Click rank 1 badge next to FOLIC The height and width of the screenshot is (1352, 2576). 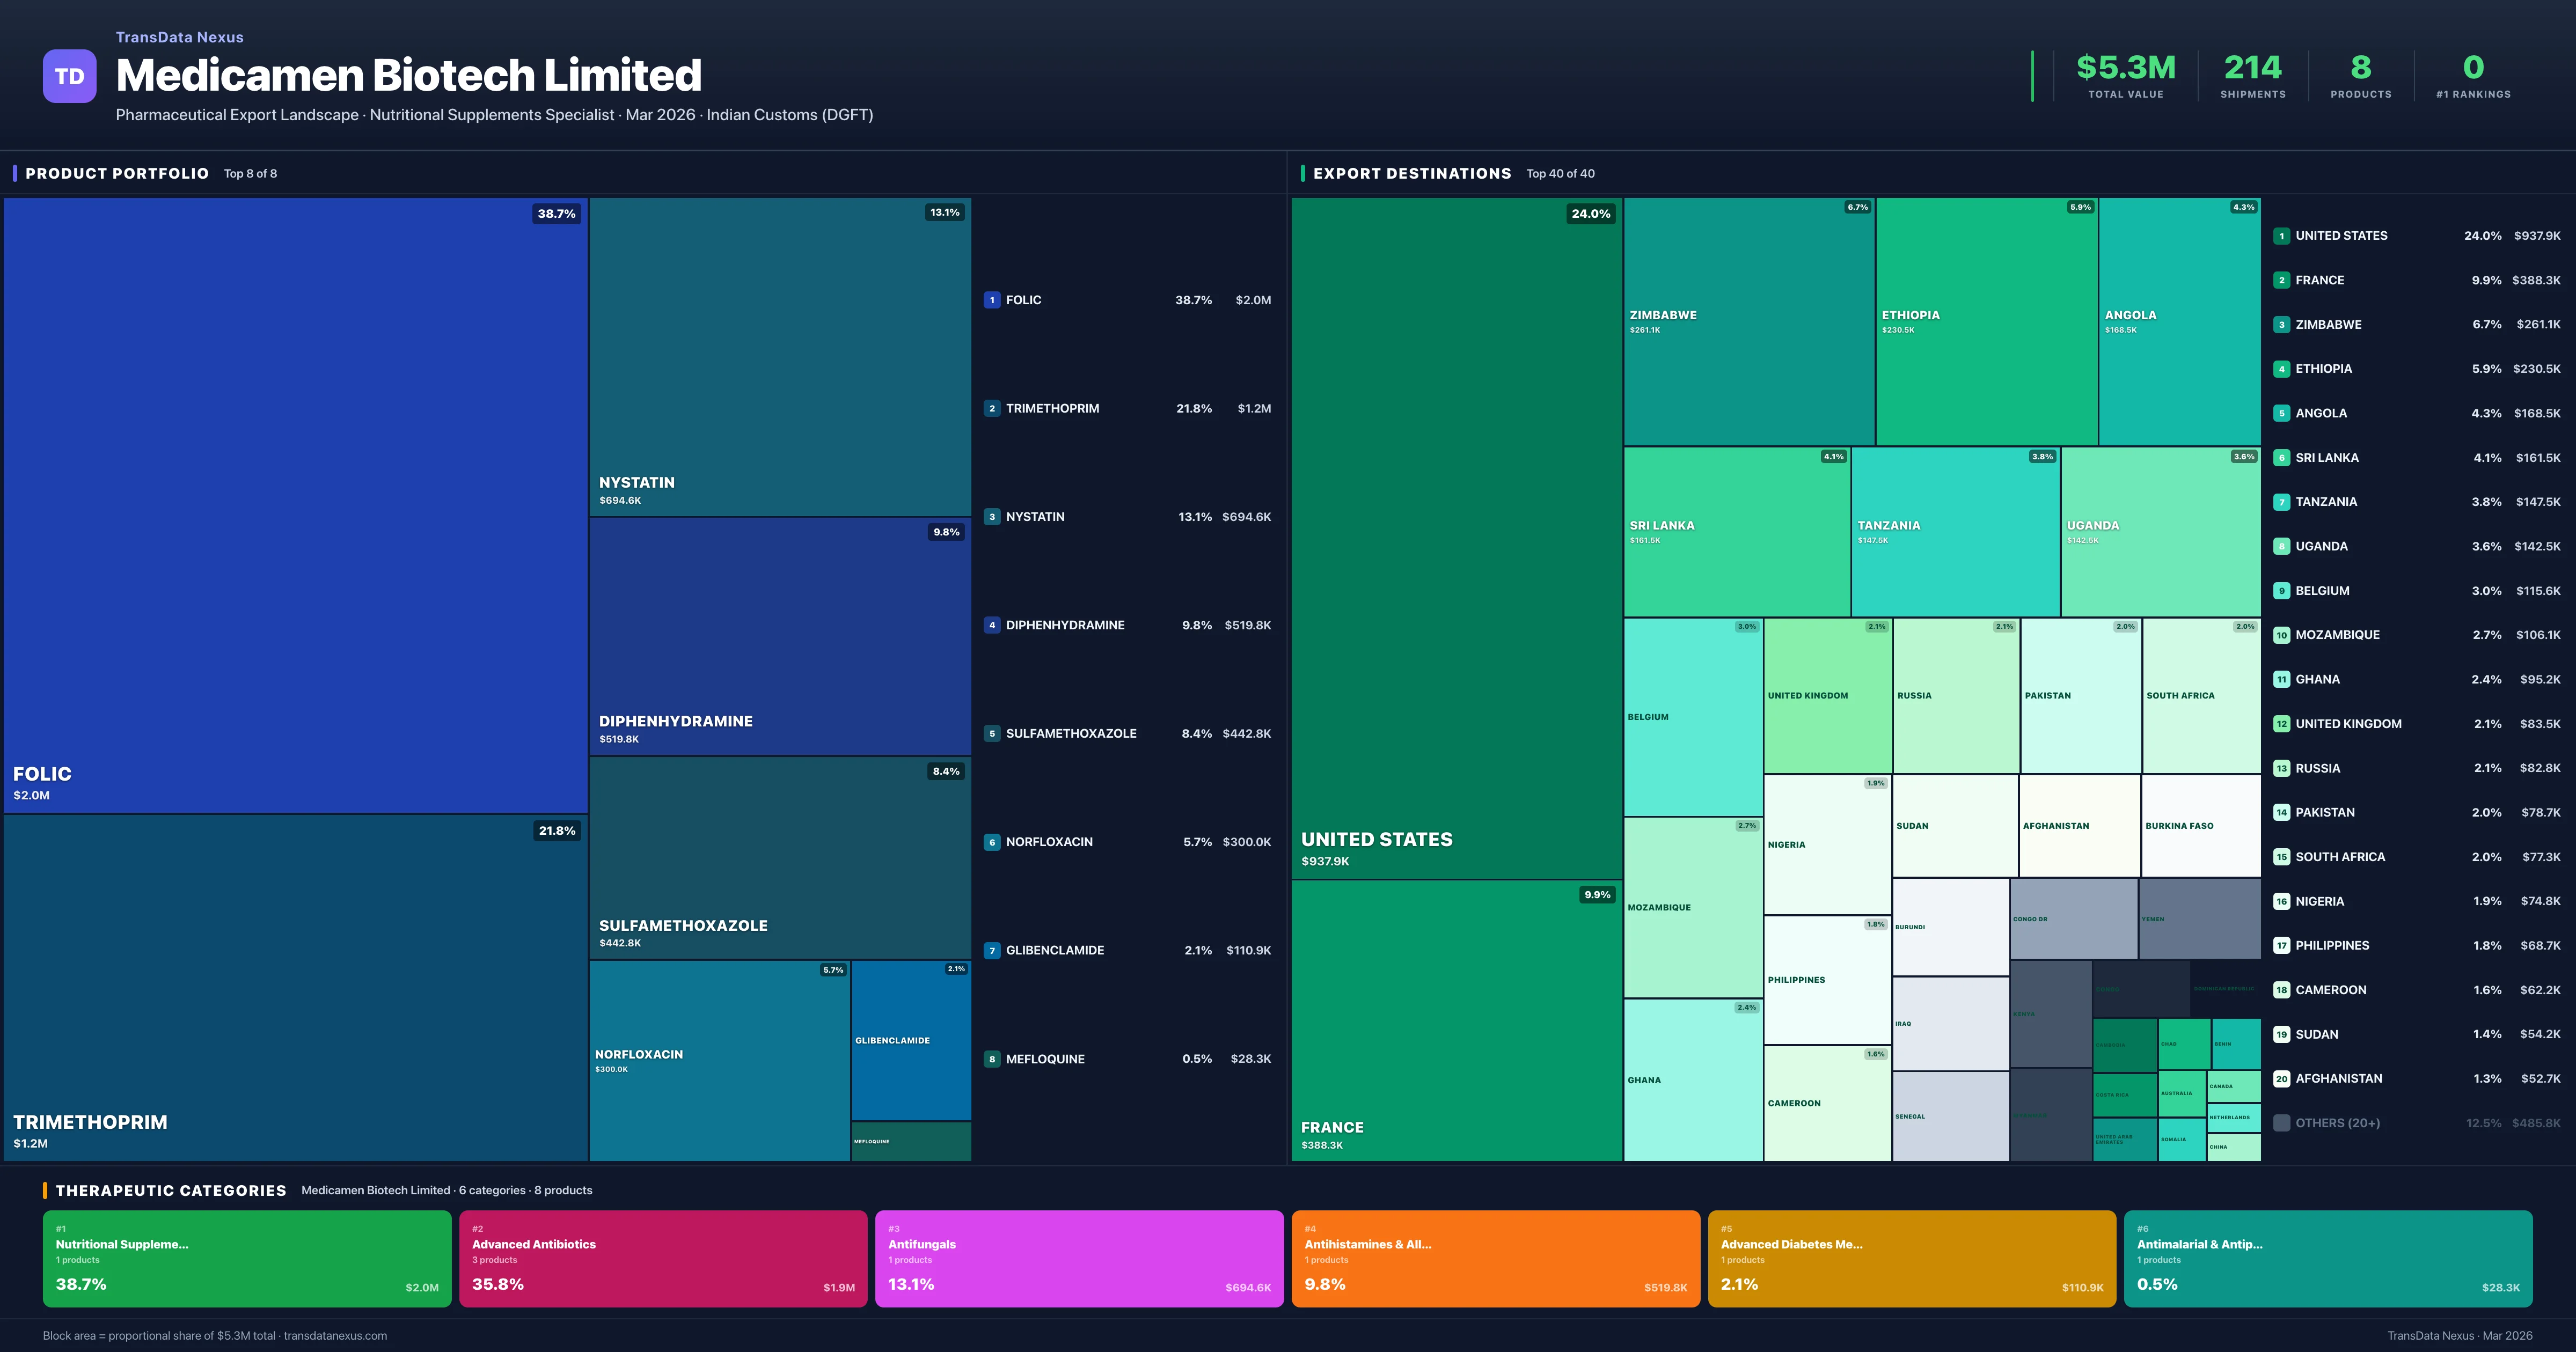pos(991,300)
